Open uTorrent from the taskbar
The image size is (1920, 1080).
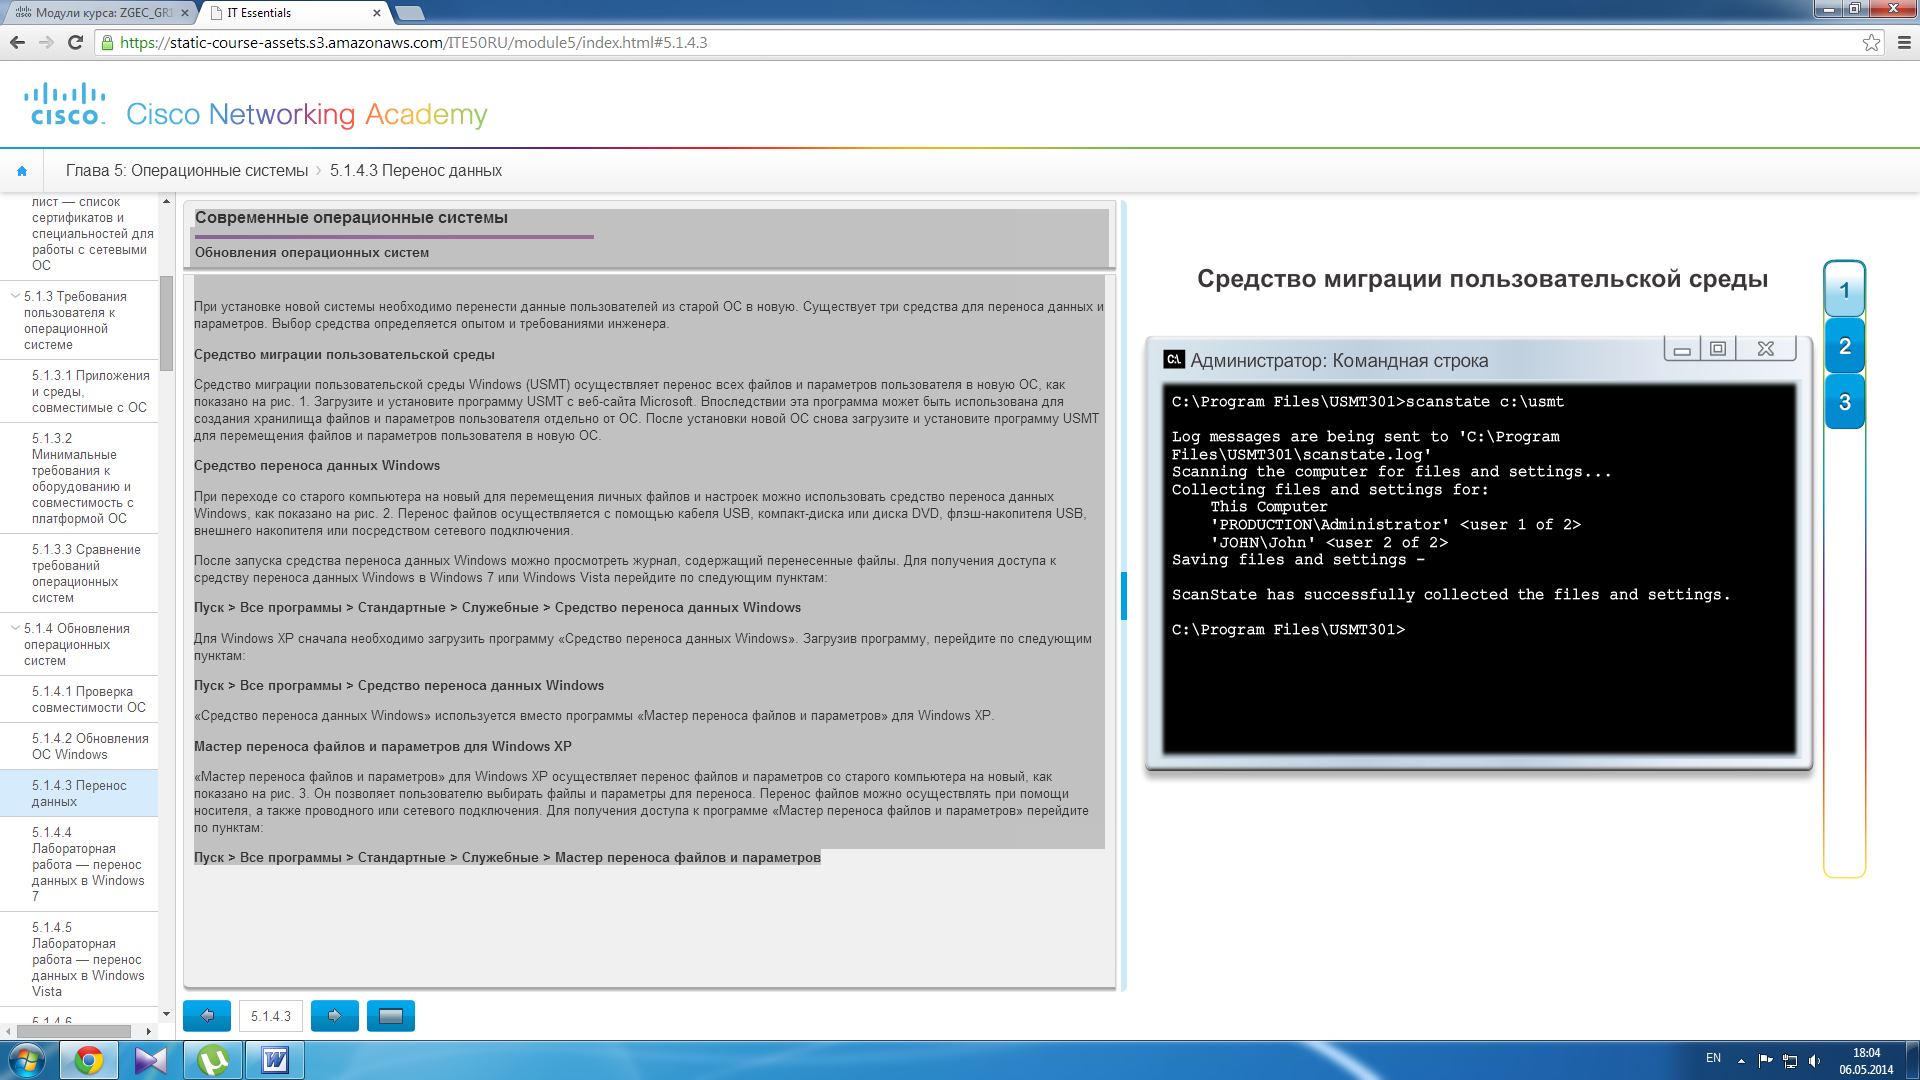[x=213, y=1060]
